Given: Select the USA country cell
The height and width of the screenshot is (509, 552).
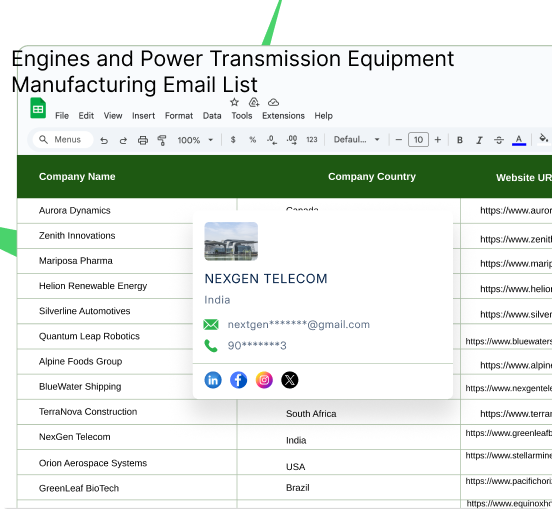Looking at the screenshot, I should [296, 467].
